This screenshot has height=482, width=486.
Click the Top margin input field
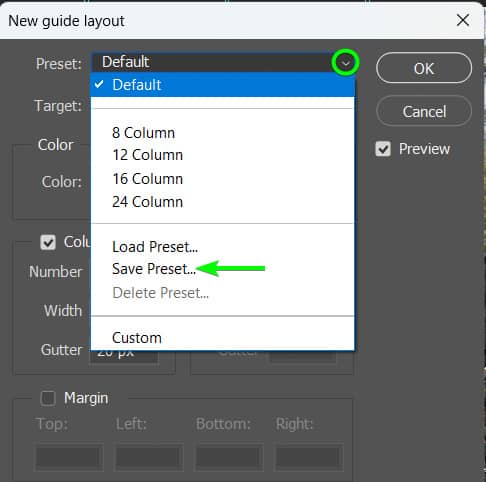(x=69, y=457)
